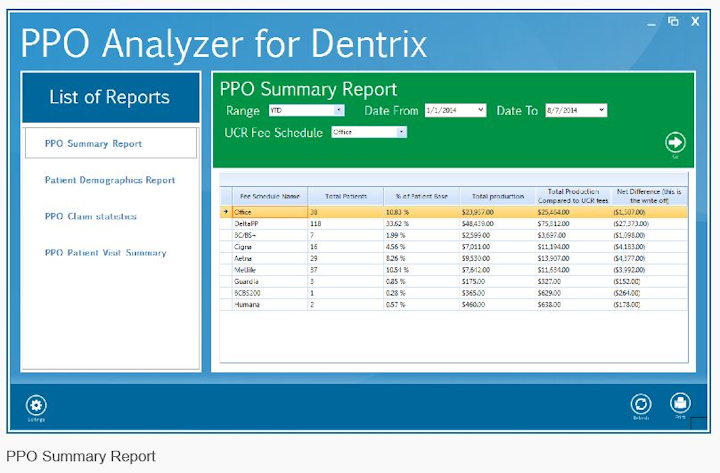Click Guardia production $175.00
Screen dimensions: 720x473
(x=473, y=282)
